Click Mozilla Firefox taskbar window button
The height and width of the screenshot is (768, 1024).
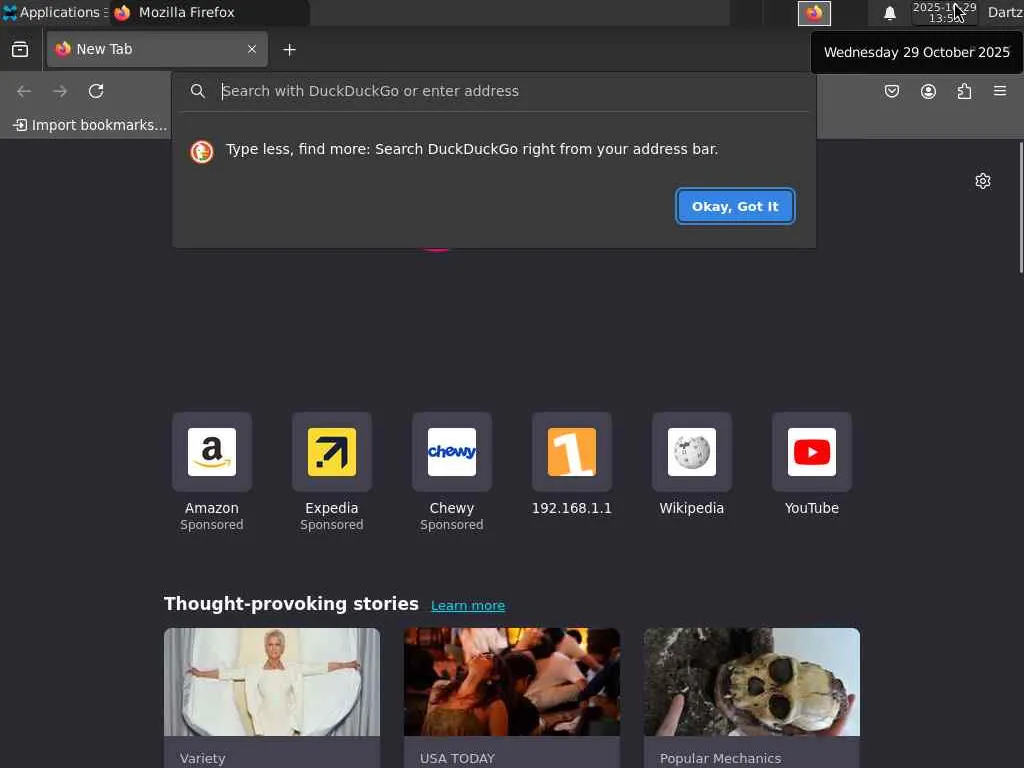point(209,12)
